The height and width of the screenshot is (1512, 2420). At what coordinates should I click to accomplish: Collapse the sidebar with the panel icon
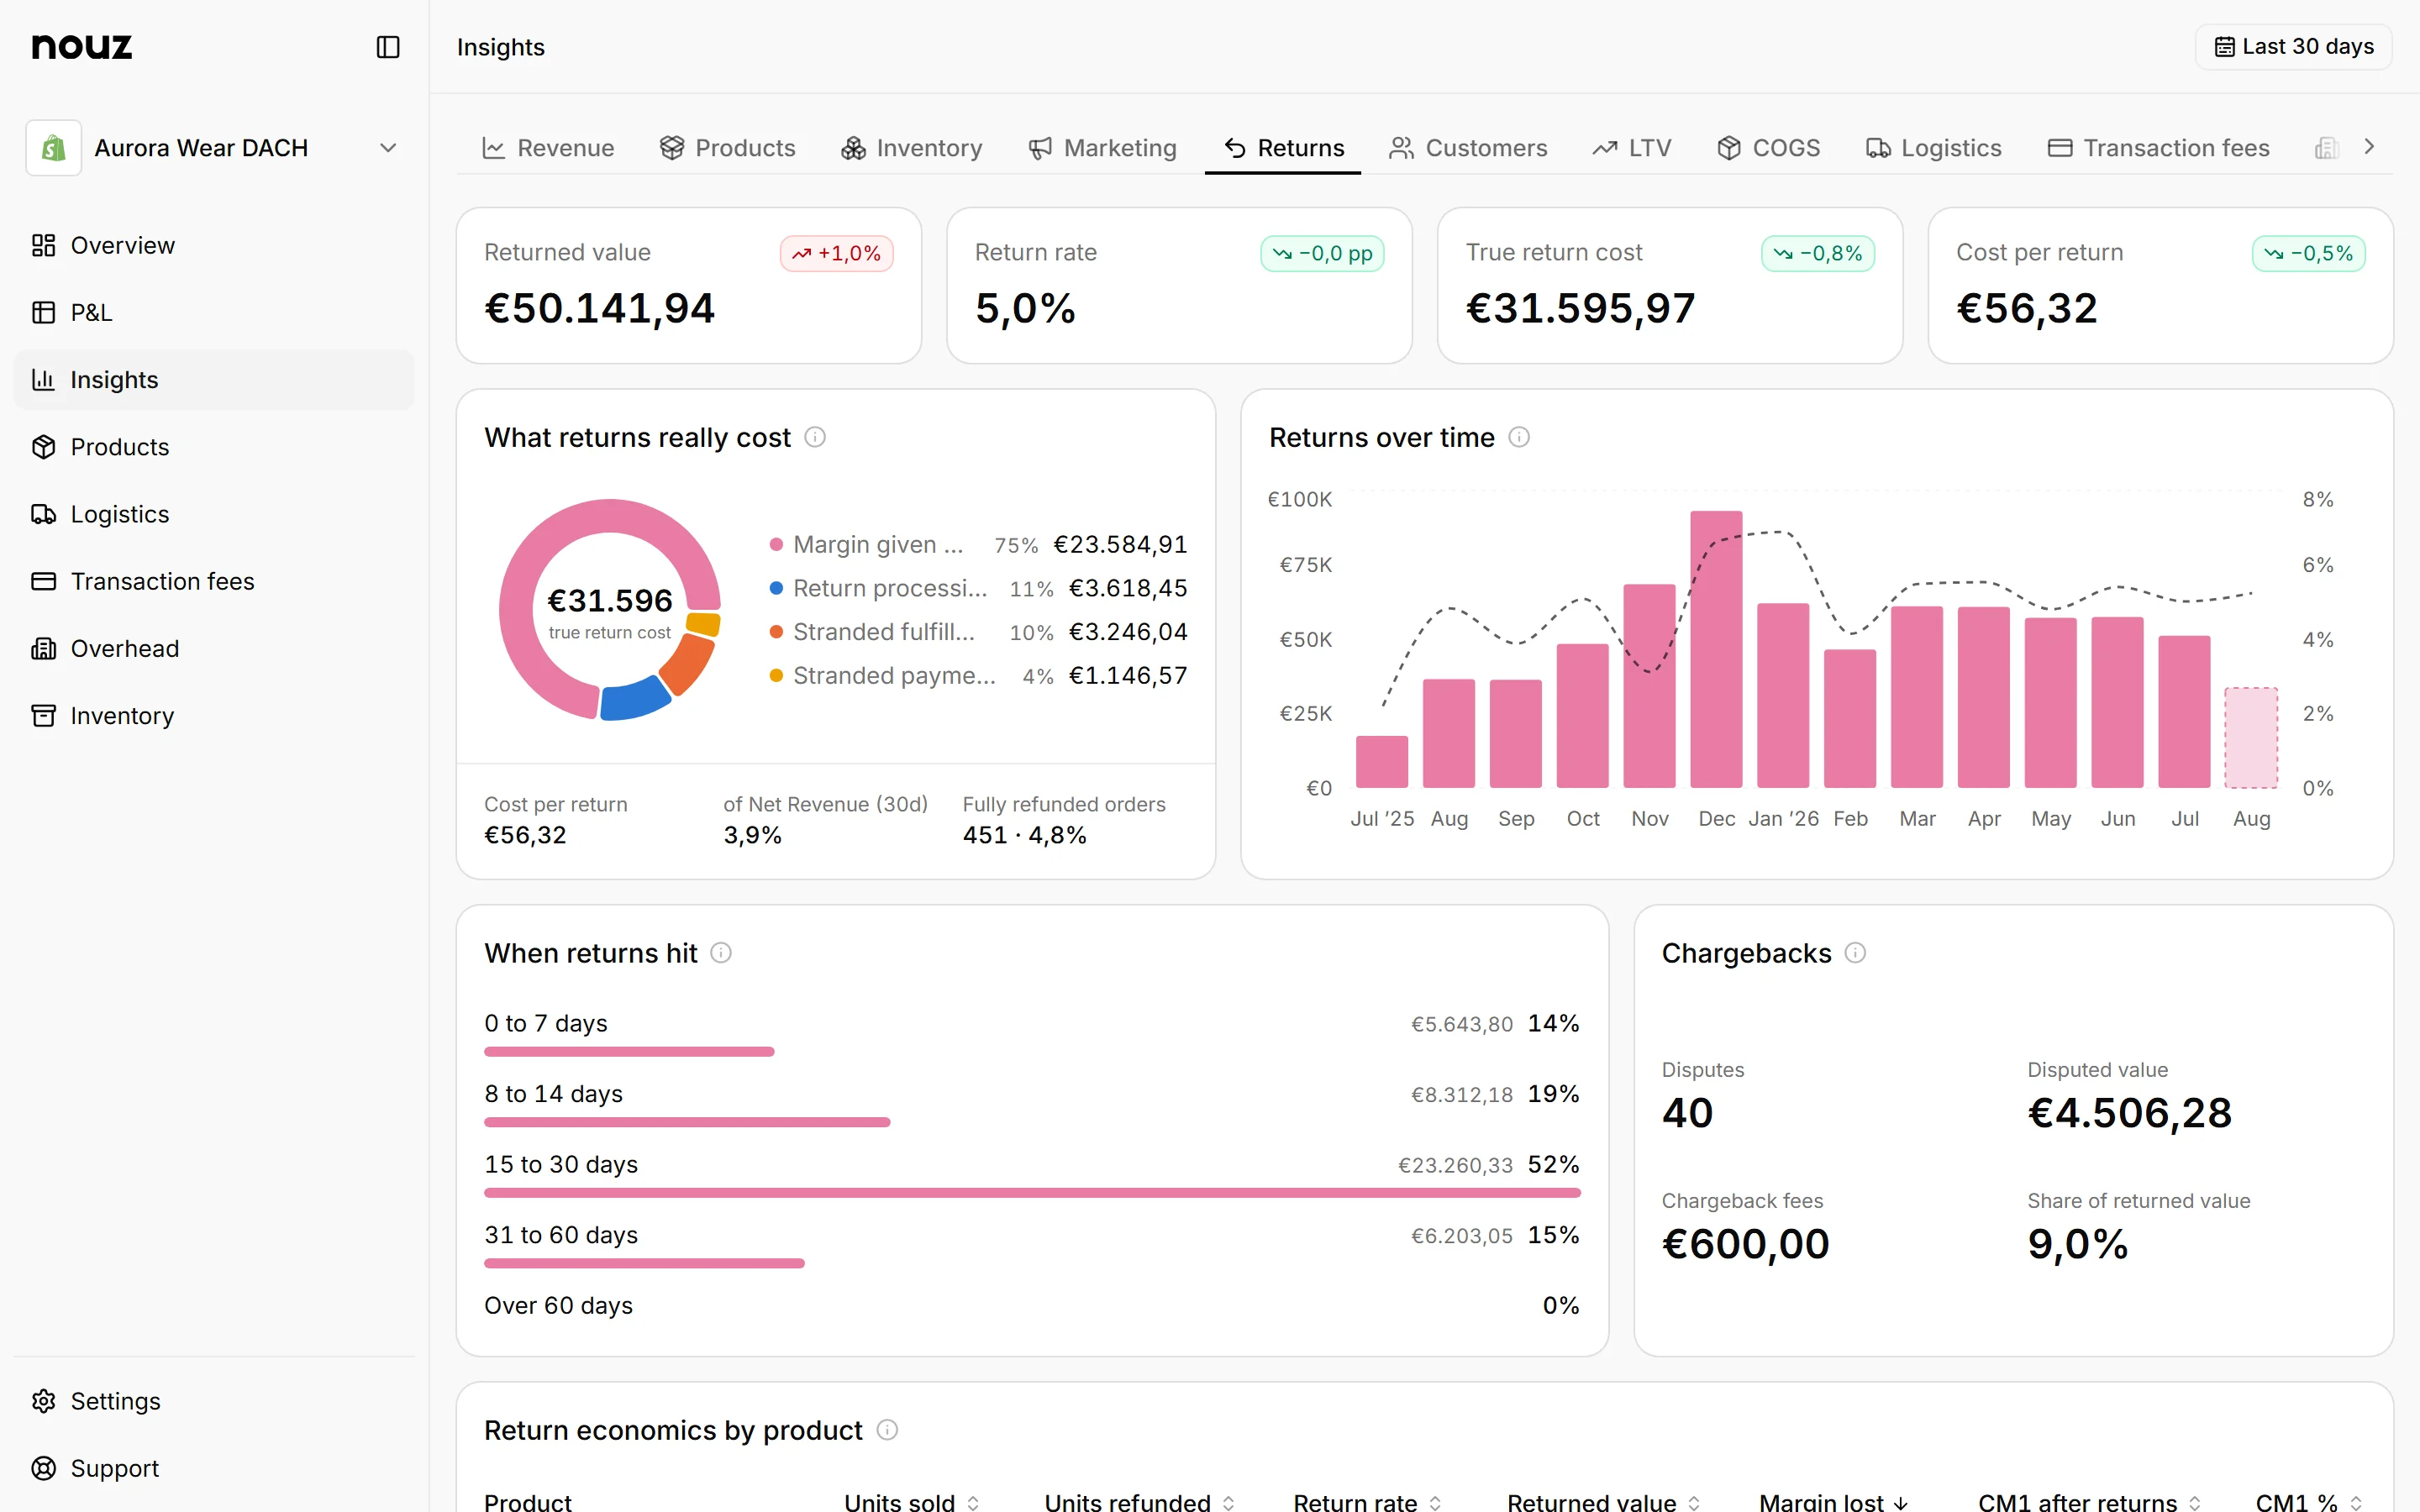coord(388,47)
